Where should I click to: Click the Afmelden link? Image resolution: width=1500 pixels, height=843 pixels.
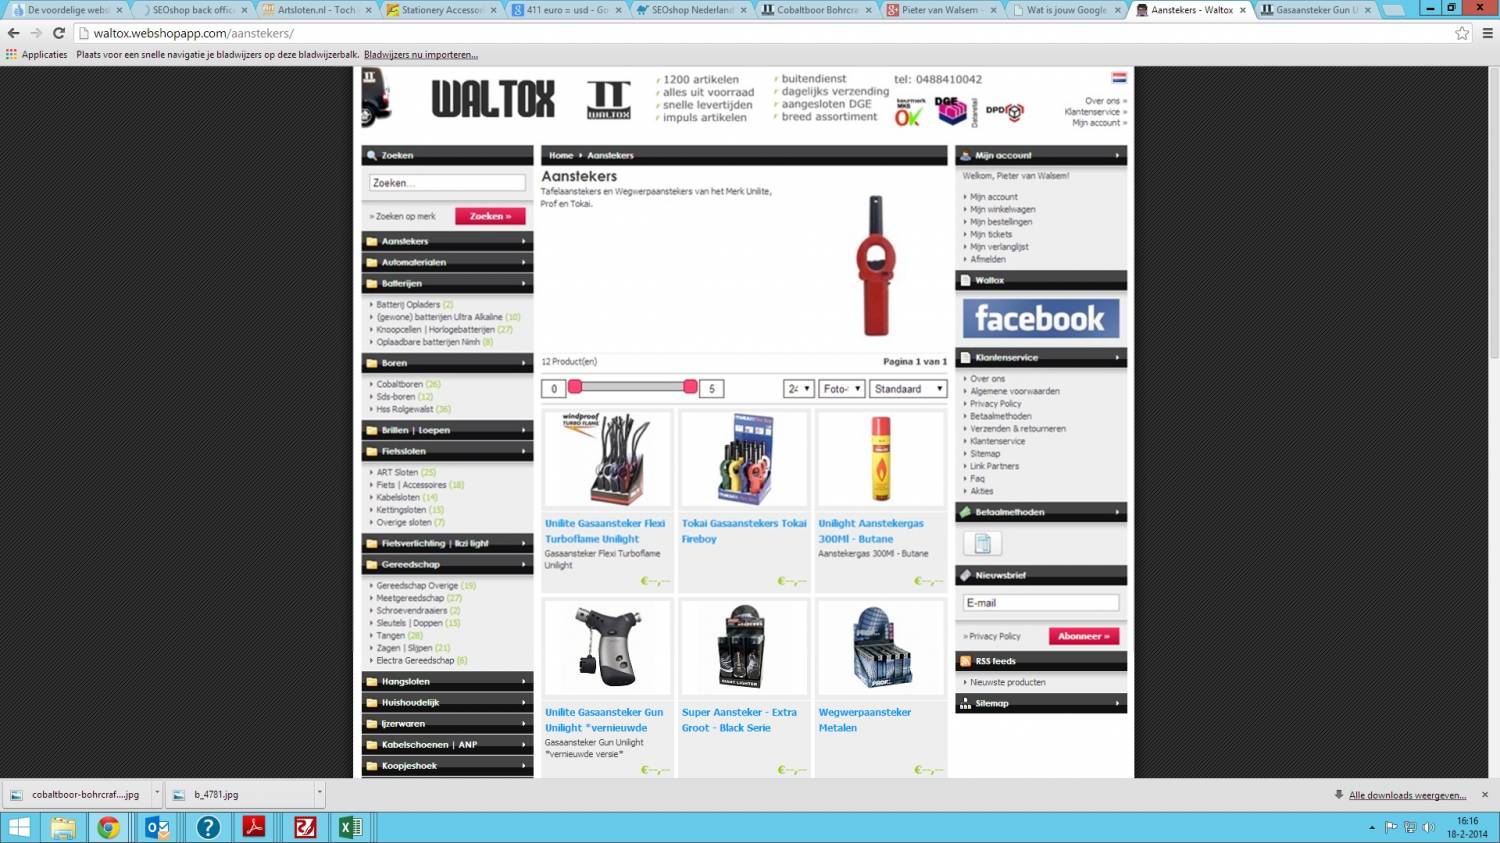click(988, 260)
